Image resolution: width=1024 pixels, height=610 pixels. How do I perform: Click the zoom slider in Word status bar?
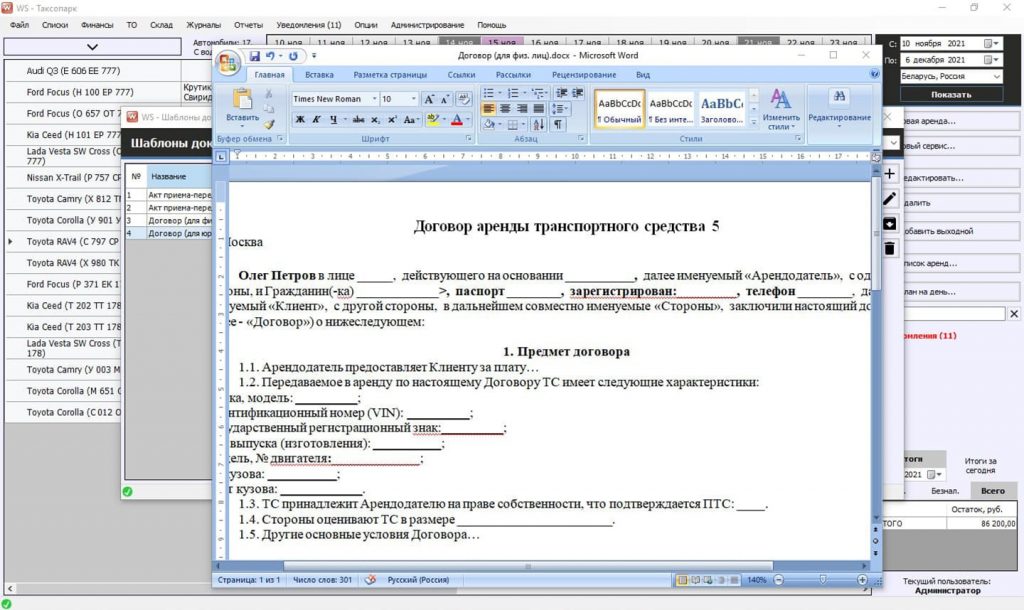[821, 580]
